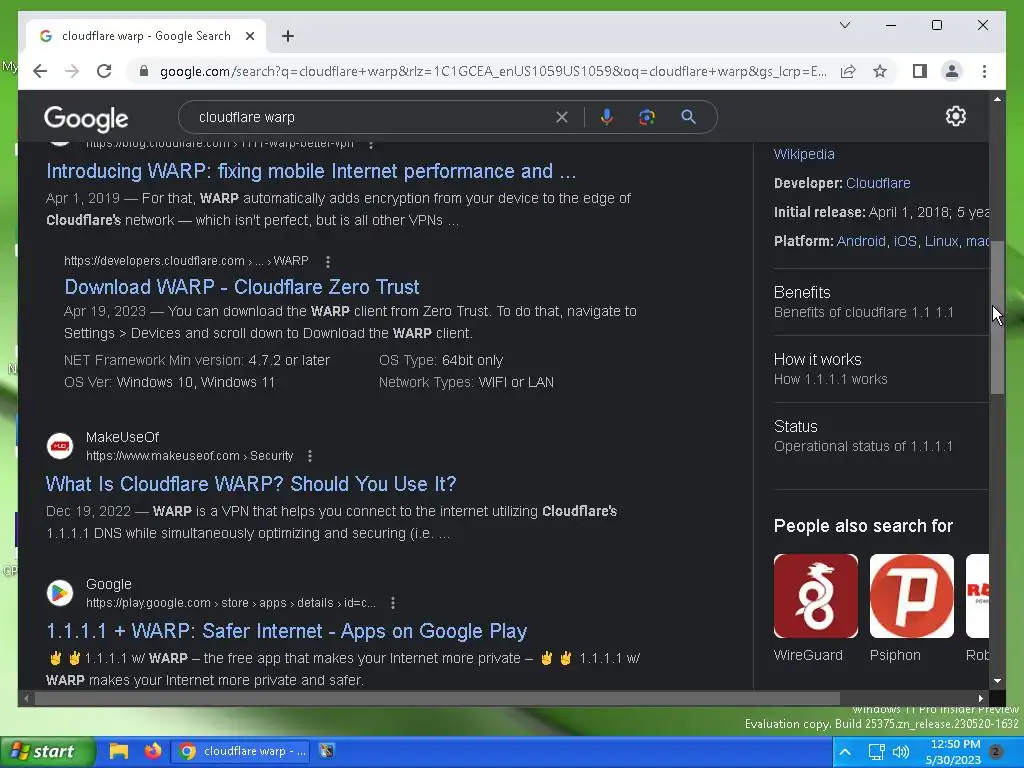Open the 12:50 PM clock calendar
The image size is (1024, 768).
click(954, 752)
